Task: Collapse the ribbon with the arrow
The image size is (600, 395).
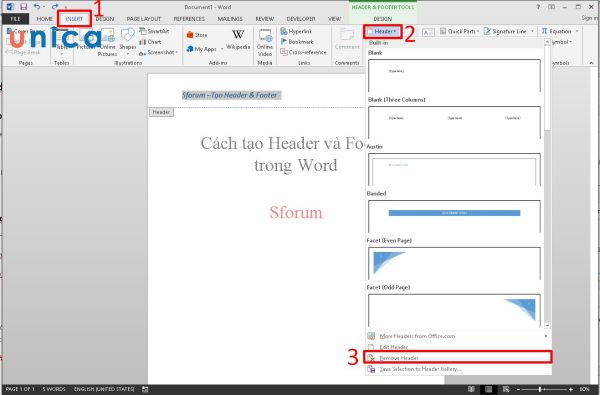Action: tap(592, 62)
